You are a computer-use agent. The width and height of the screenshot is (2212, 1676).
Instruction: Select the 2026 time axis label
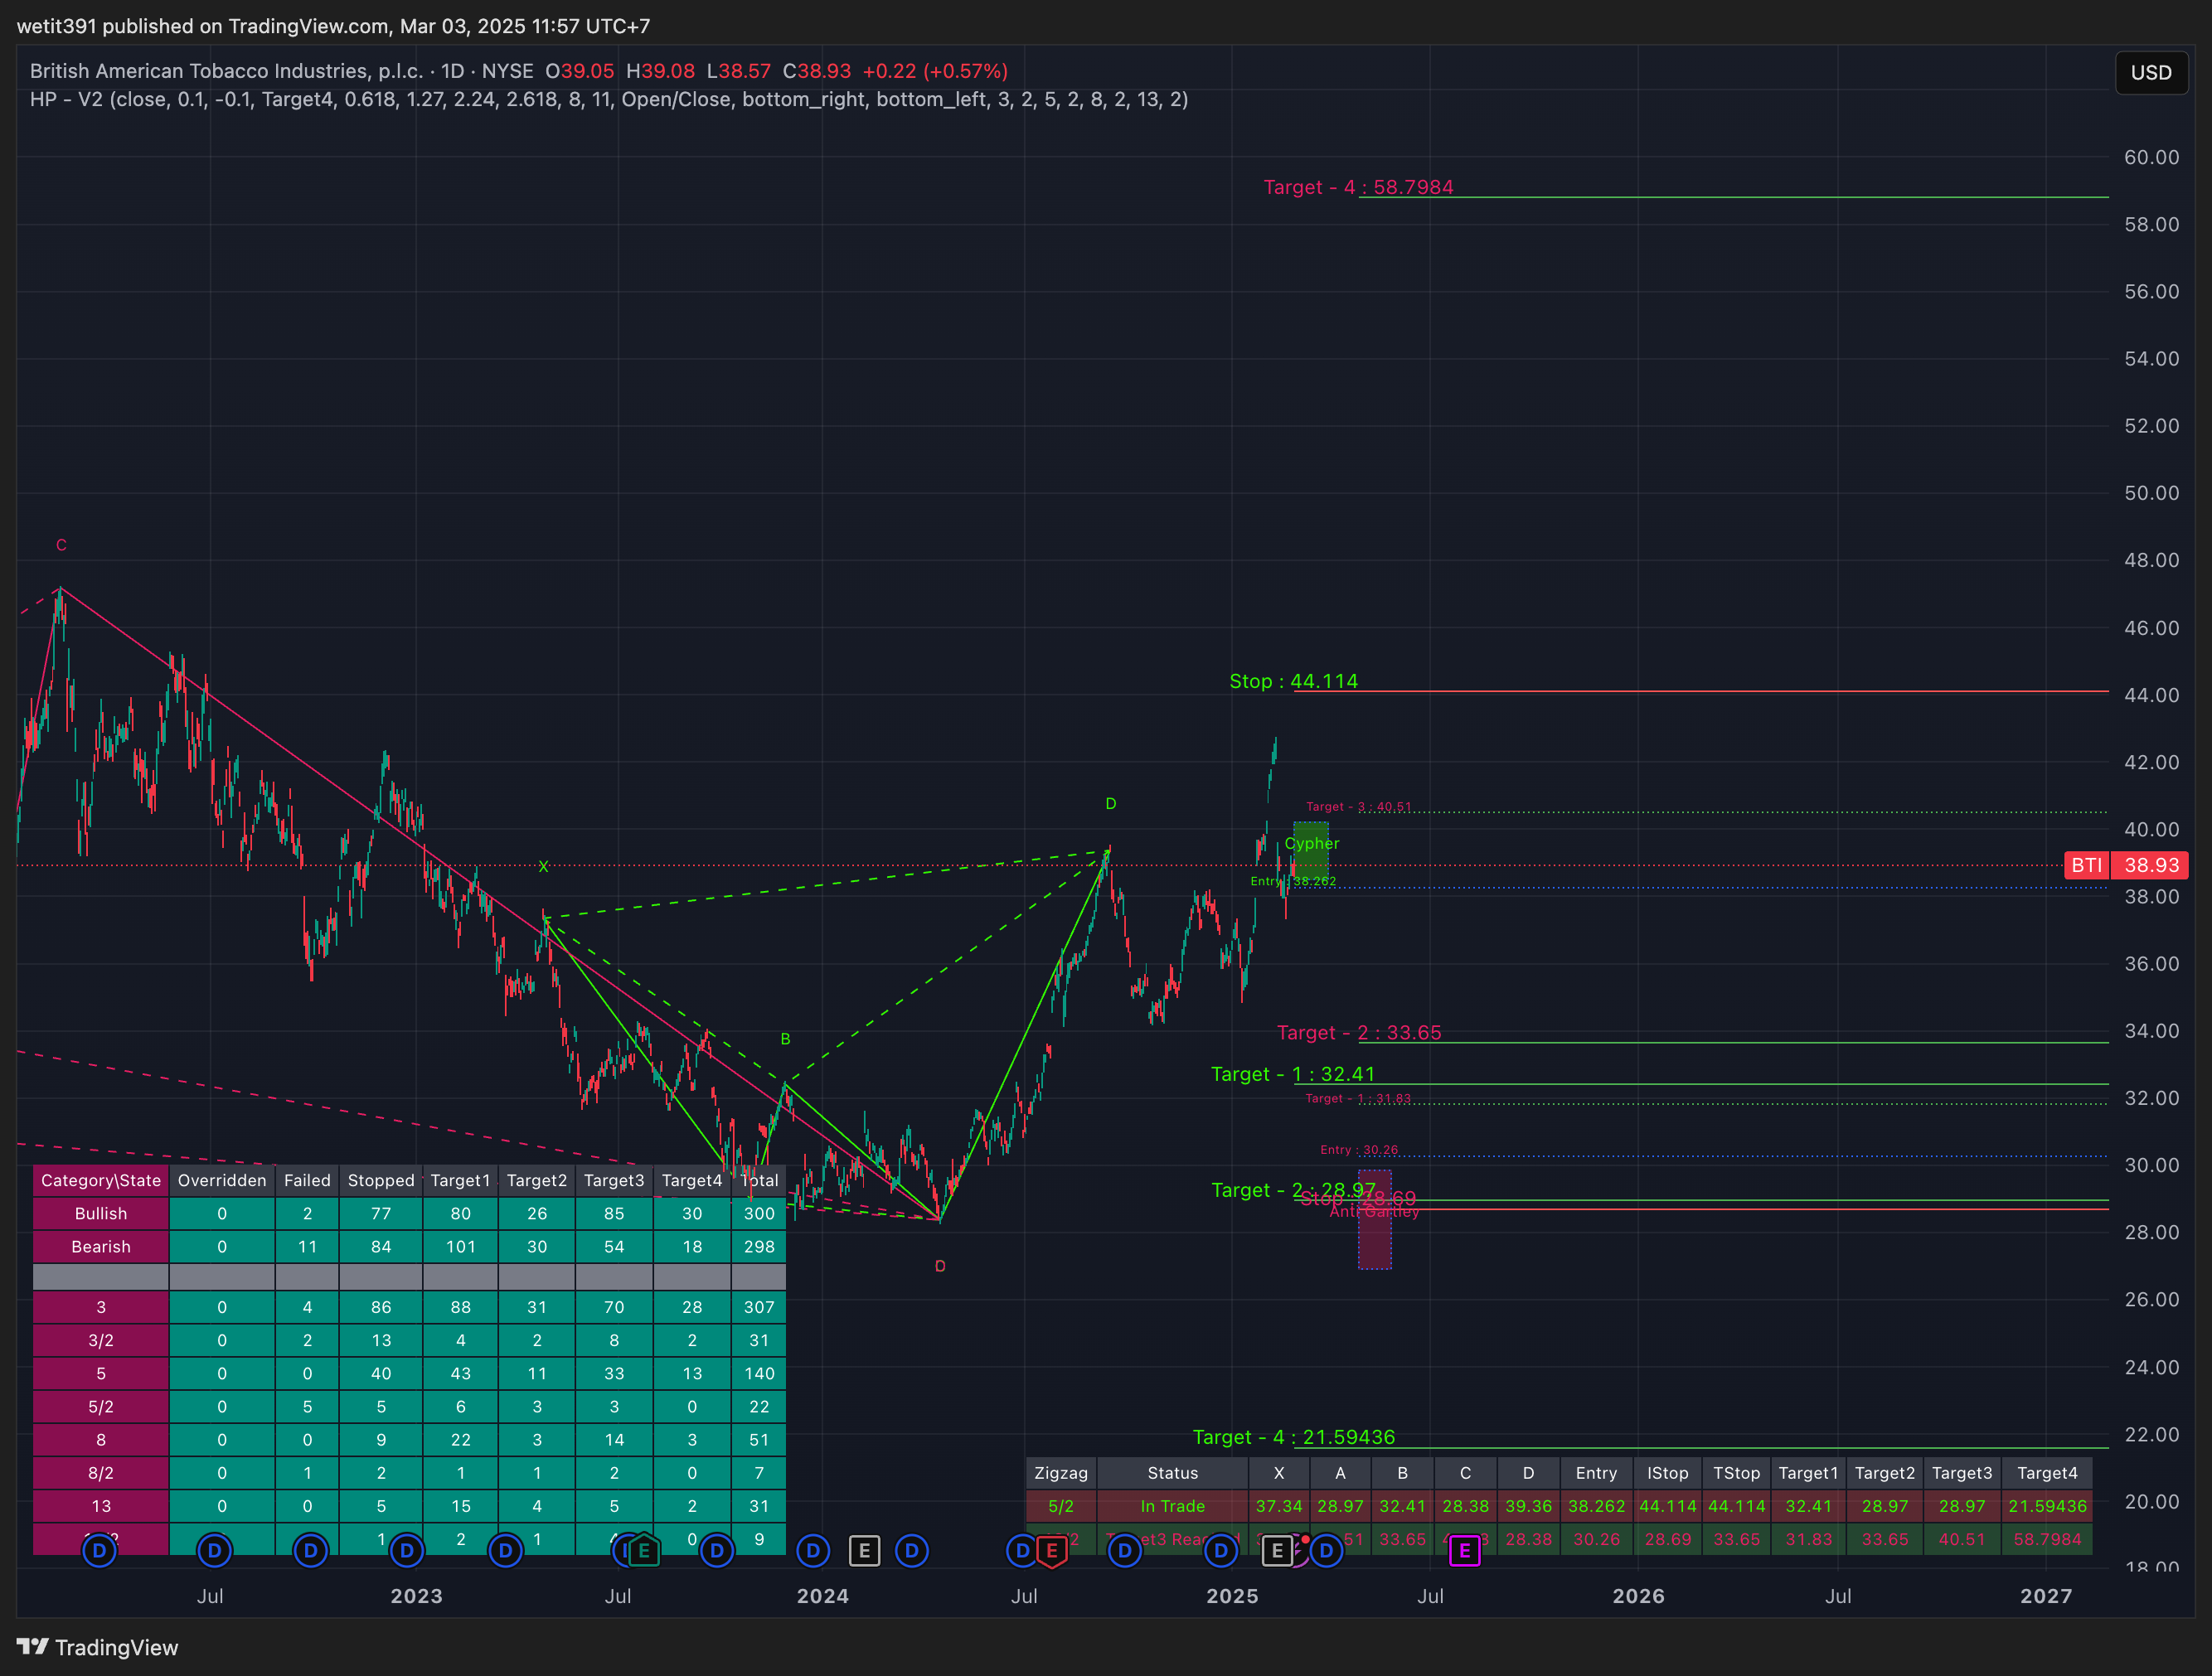point(1639,1596)
